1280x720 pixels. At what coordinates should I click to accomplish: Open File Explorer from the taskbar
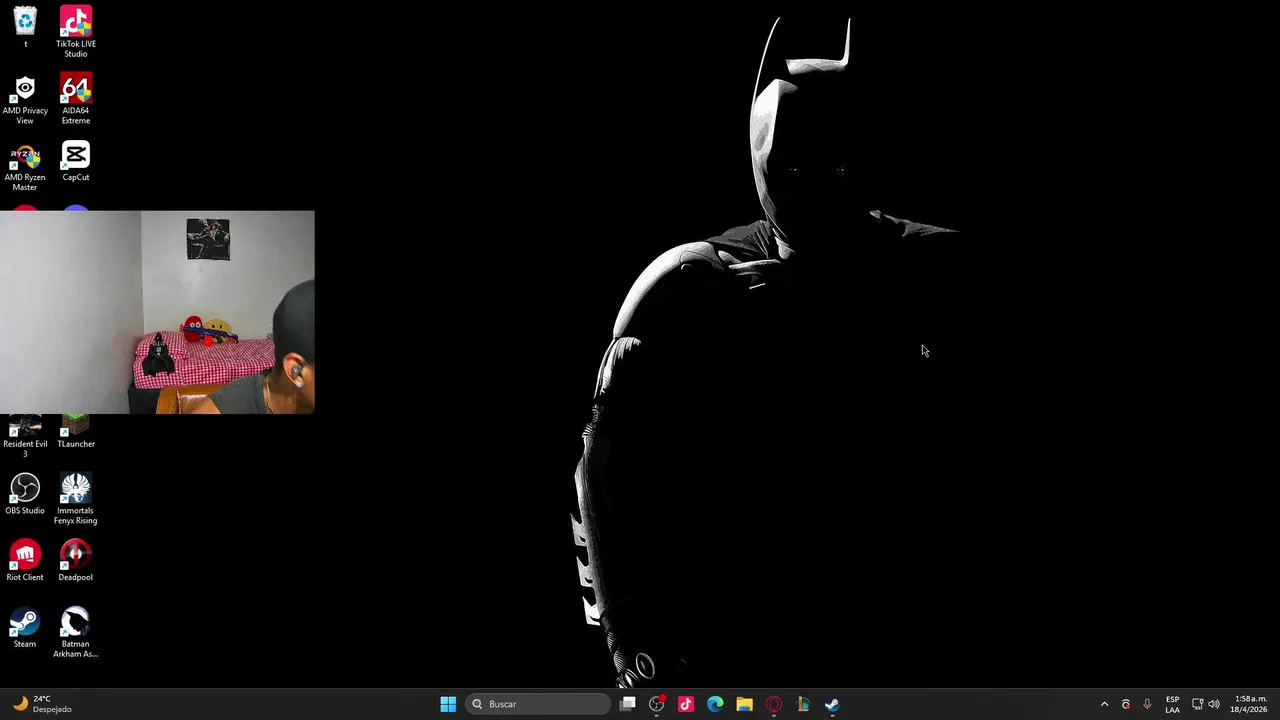[x=744, y=704]
